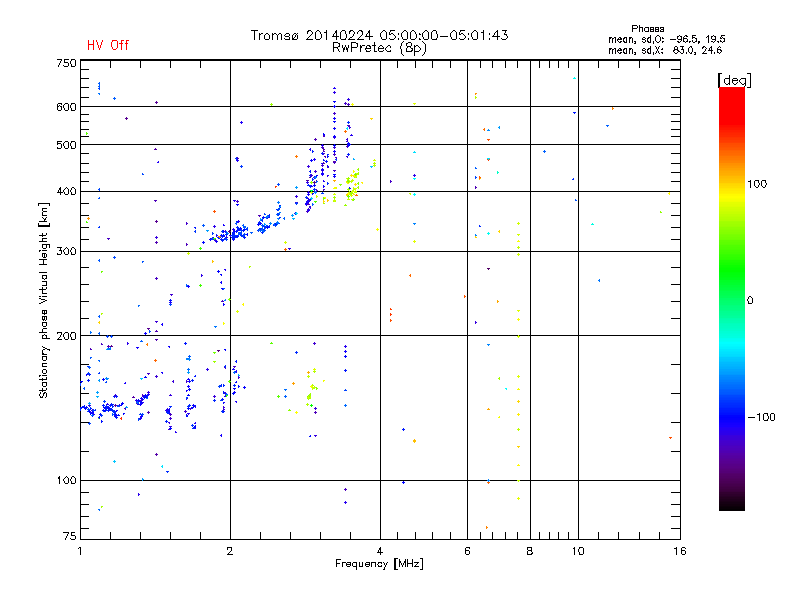This screenshot has width=800, height=600.
Task: Click the x-axis label '16'
Action: pos(680,551)
